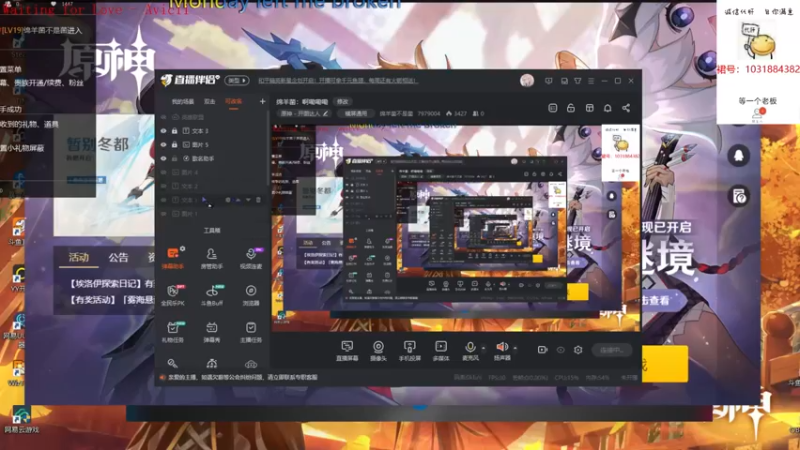Open the 浏览器 browser source tool
This screenshot has height=450, width=800.
(251, 295)
